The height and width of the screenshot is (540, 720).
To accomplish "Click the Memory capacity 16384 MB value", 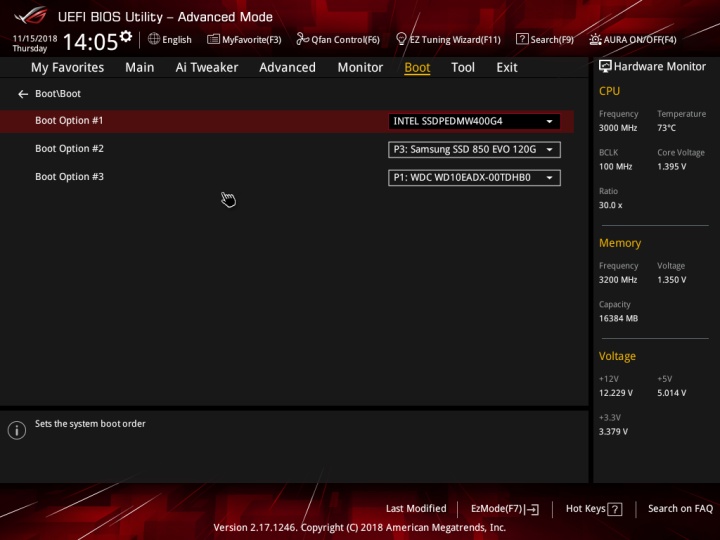I will point(618,318).
